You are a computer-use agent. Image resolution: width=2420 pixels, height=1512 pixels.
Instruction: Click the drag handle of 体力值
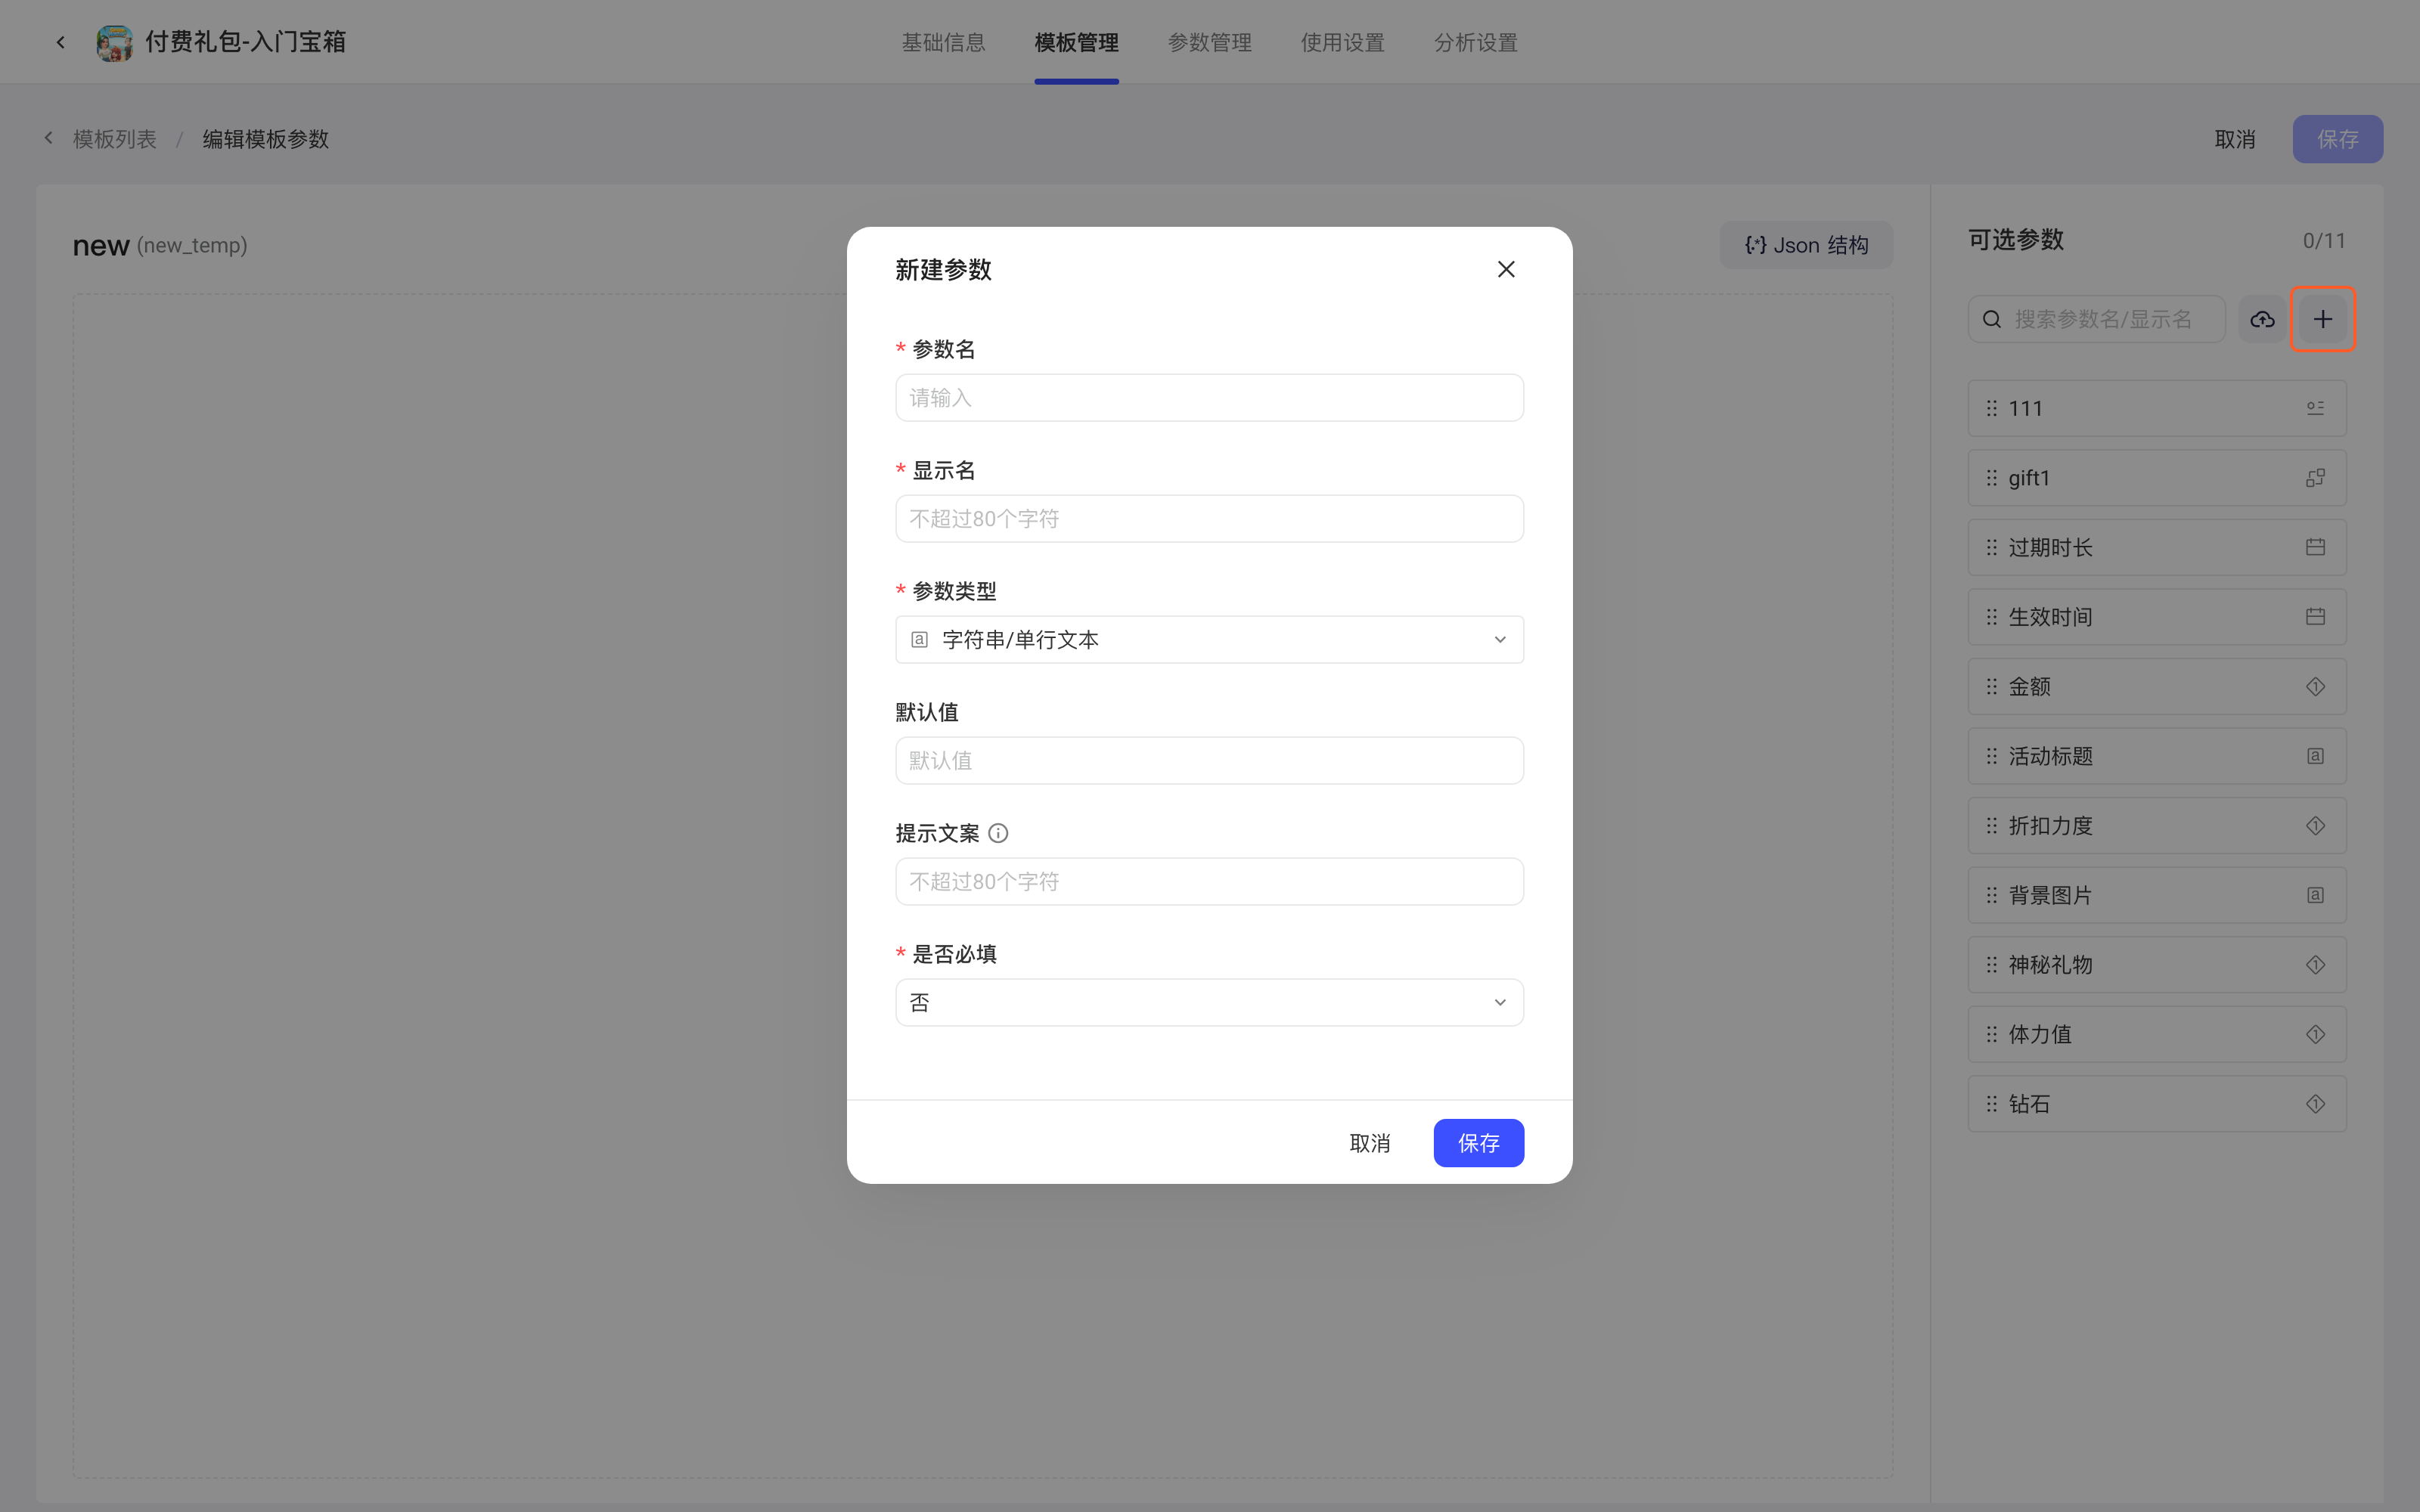click(1991, 1034)
